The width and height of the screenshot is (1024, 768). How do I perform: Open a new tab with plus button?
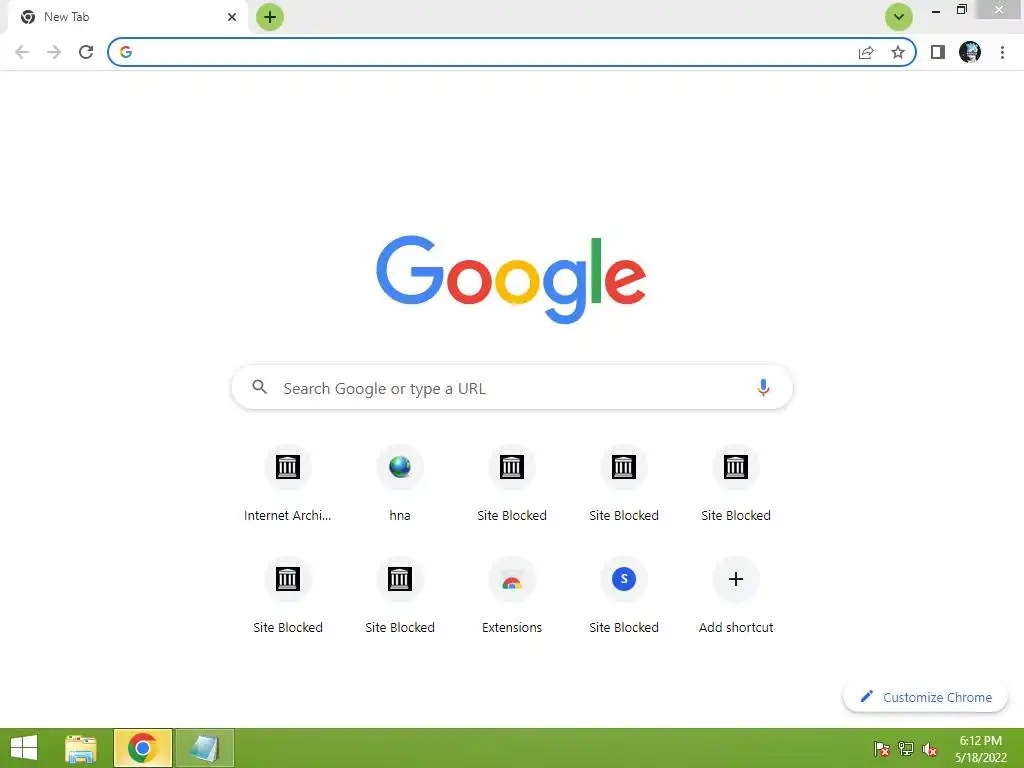click(x=270, y=17)
